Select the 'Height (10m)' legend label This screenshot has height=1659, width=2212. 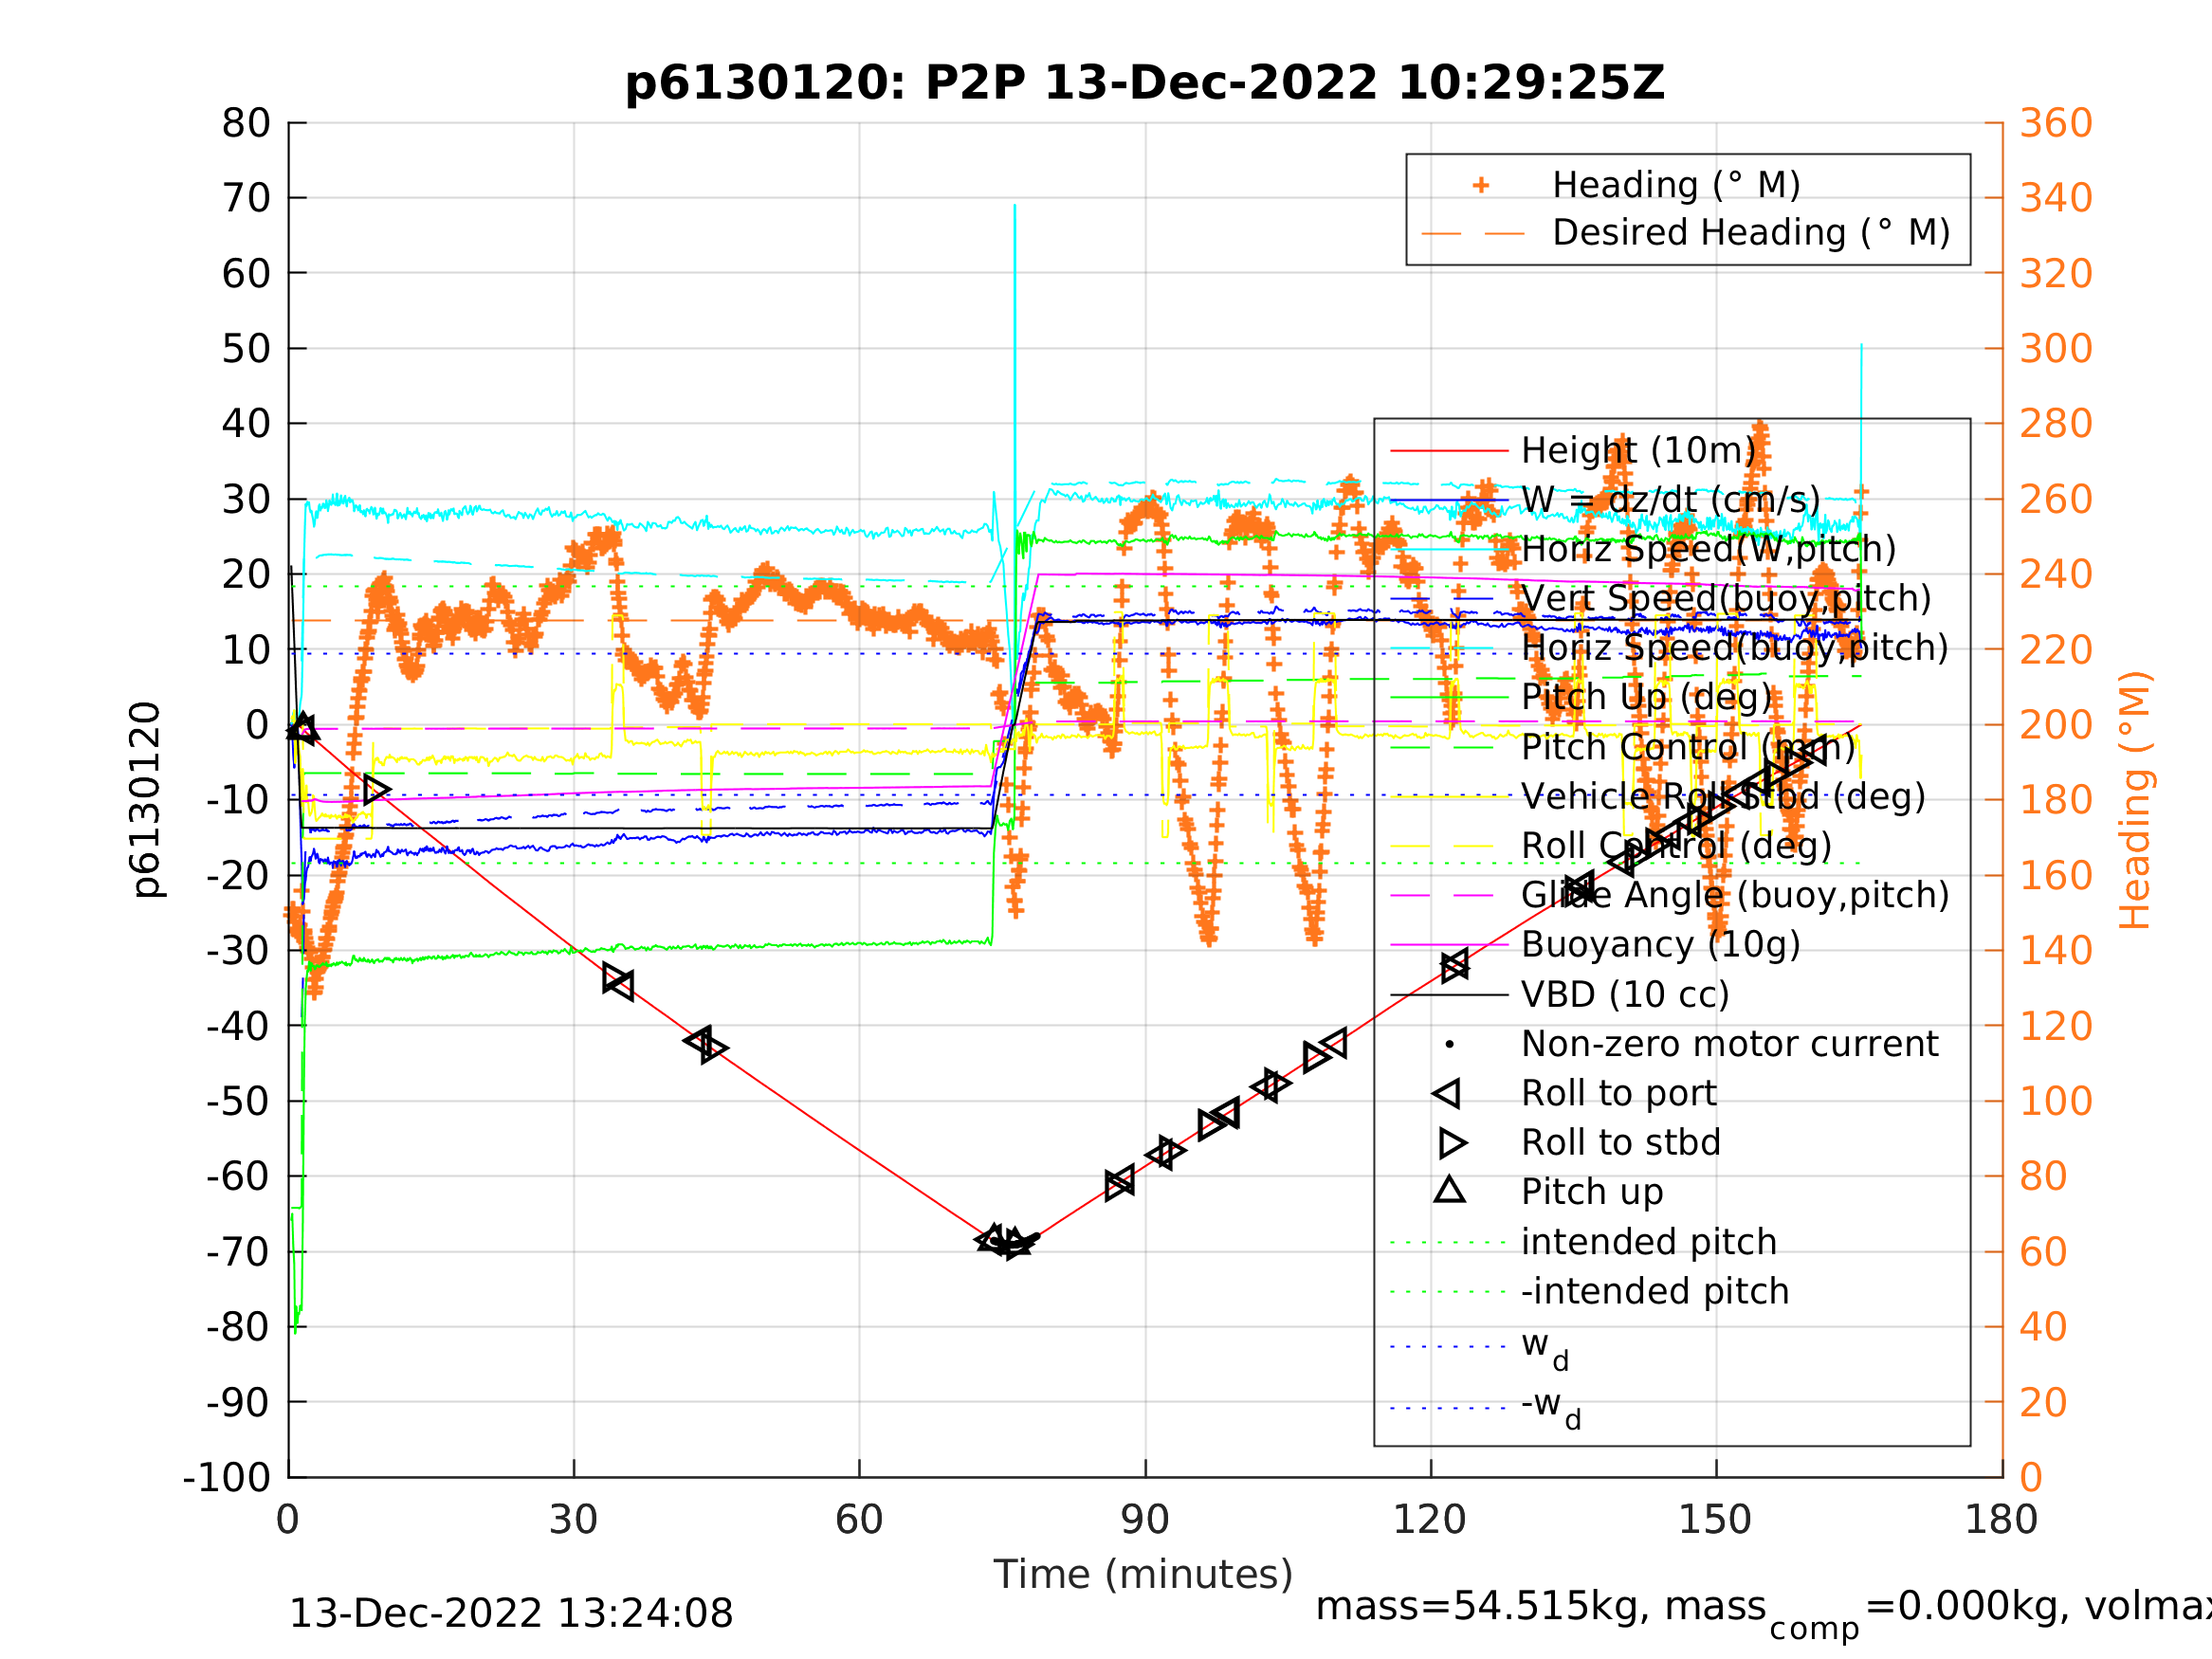click(x=1638, y=451)
